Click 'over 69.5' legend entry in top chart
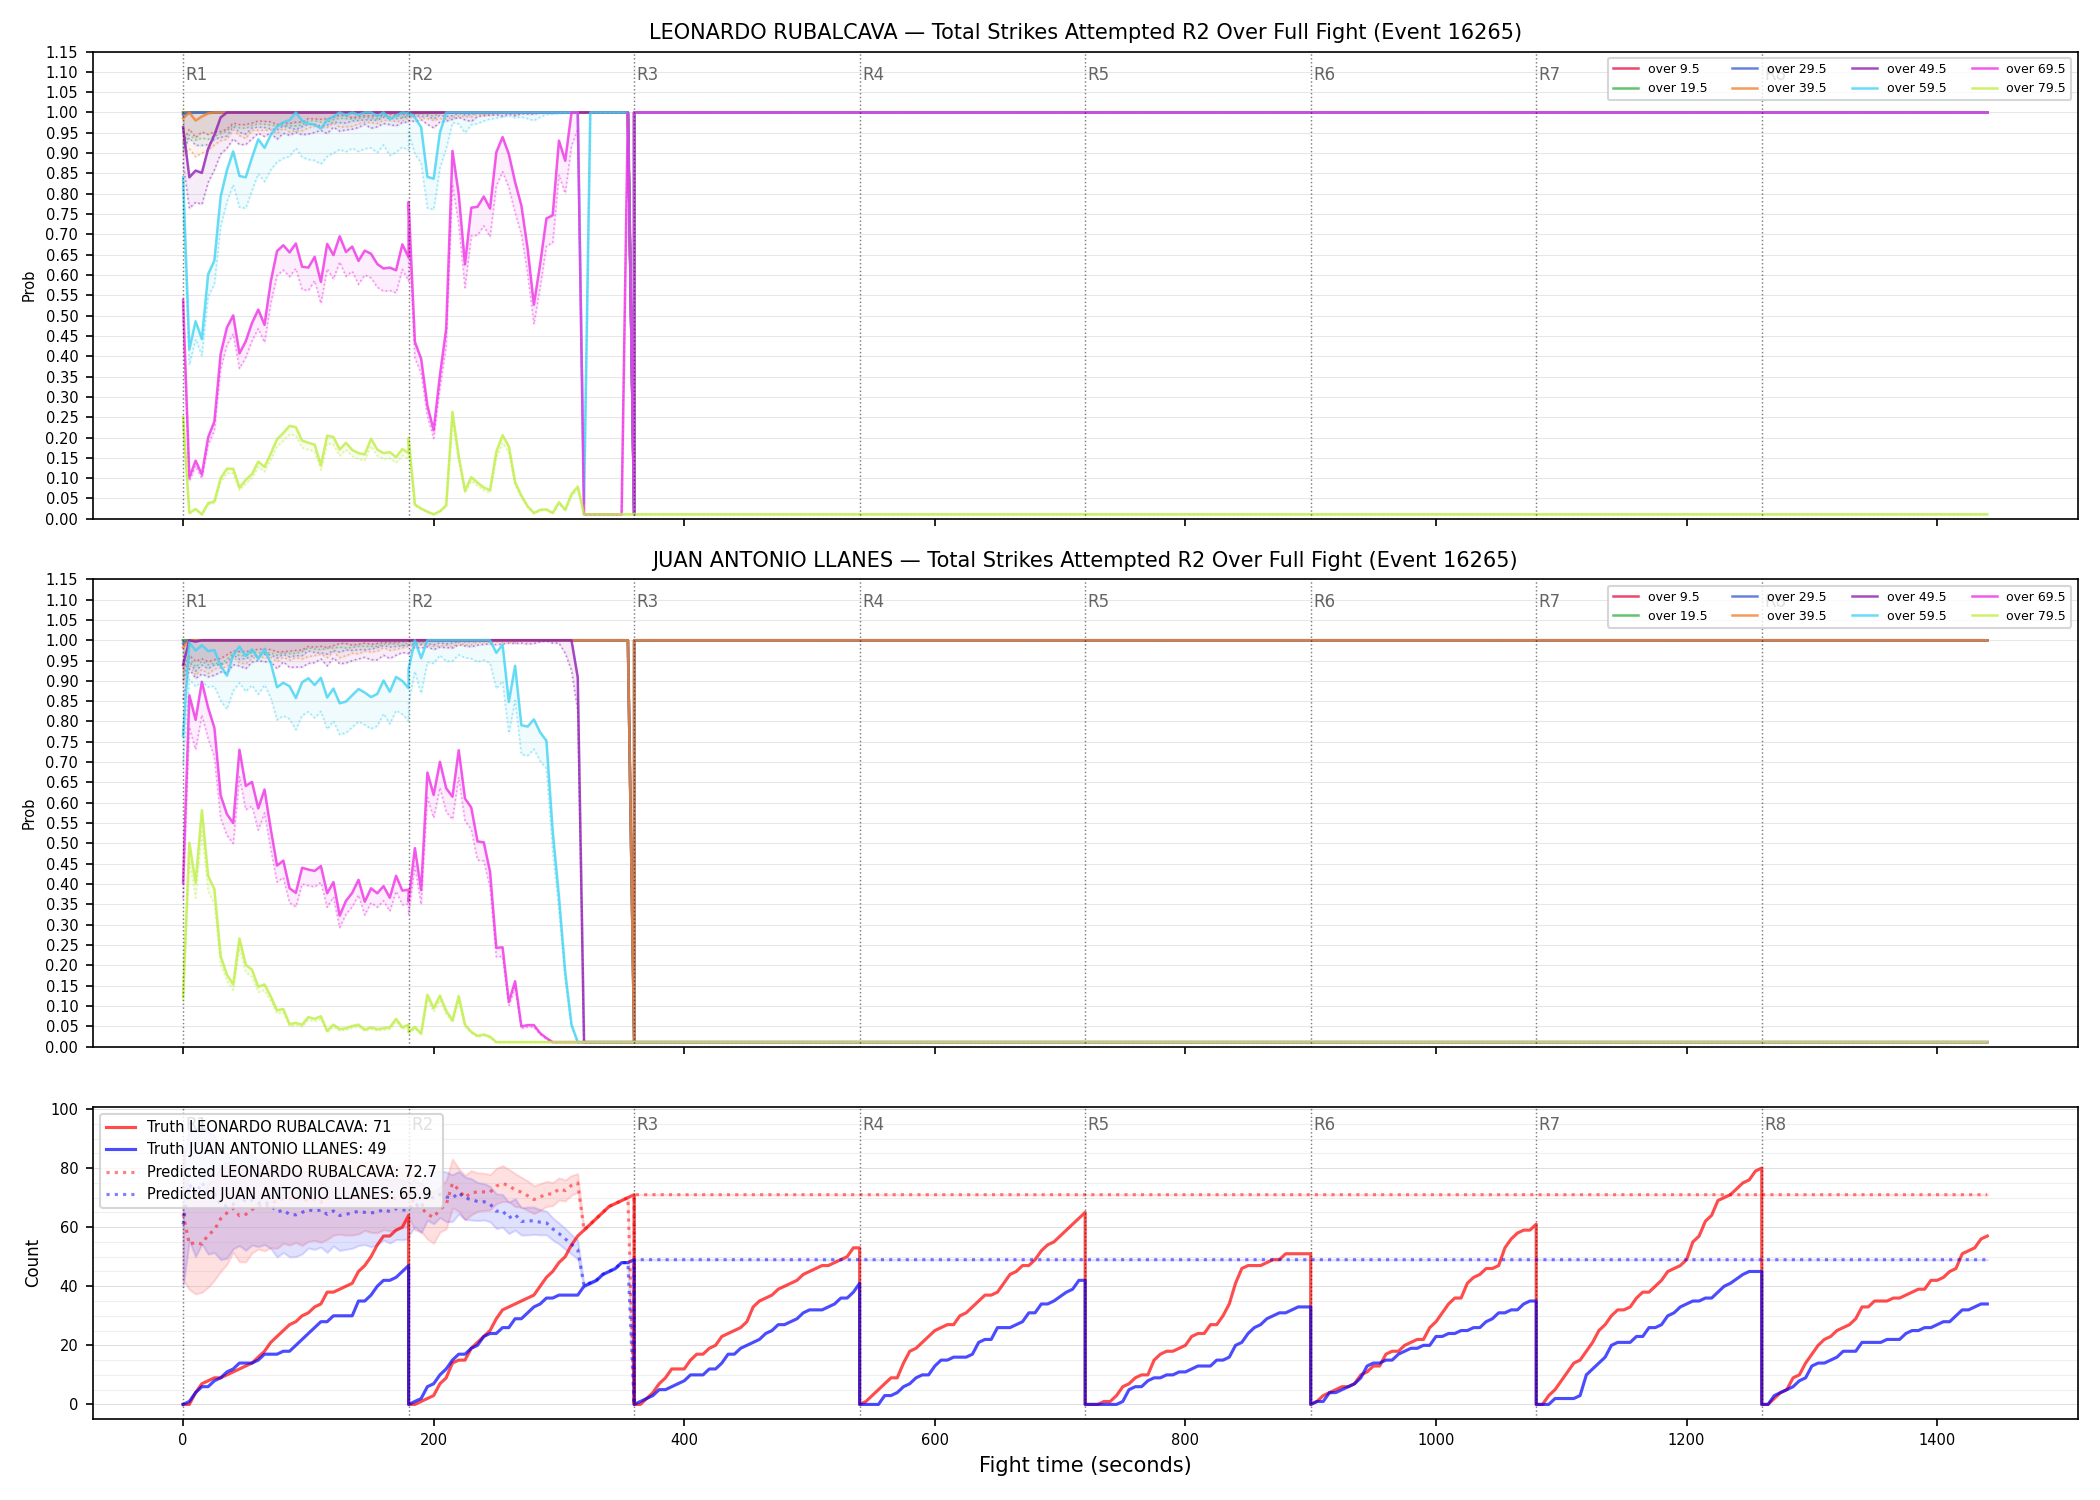Image resolution: width=2100 pixels, height=1500 pixels. pos(2018,69)
